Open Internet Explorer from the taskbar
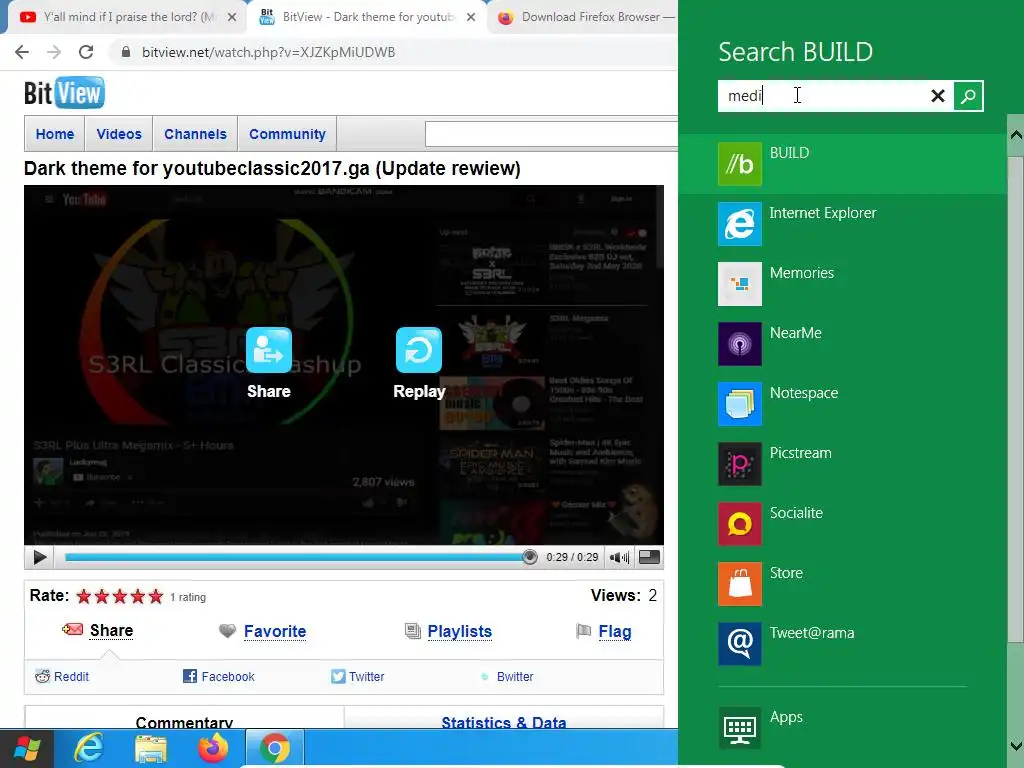Screen dimensions: 1024x768 pos(88,748)
